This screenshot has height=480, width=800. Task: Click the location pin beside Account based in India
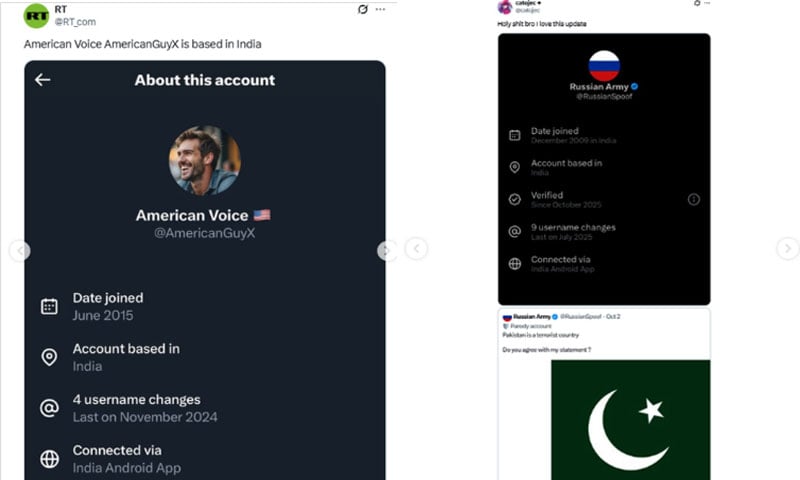49,357
